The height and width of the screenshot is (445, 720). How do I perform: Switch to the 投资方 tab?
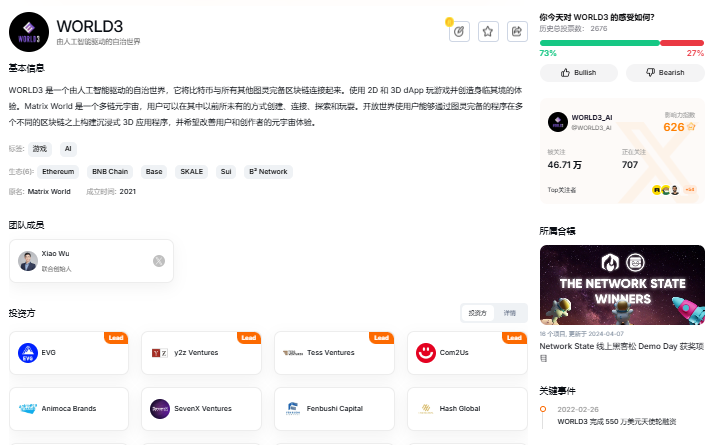[x=478, y=313]
